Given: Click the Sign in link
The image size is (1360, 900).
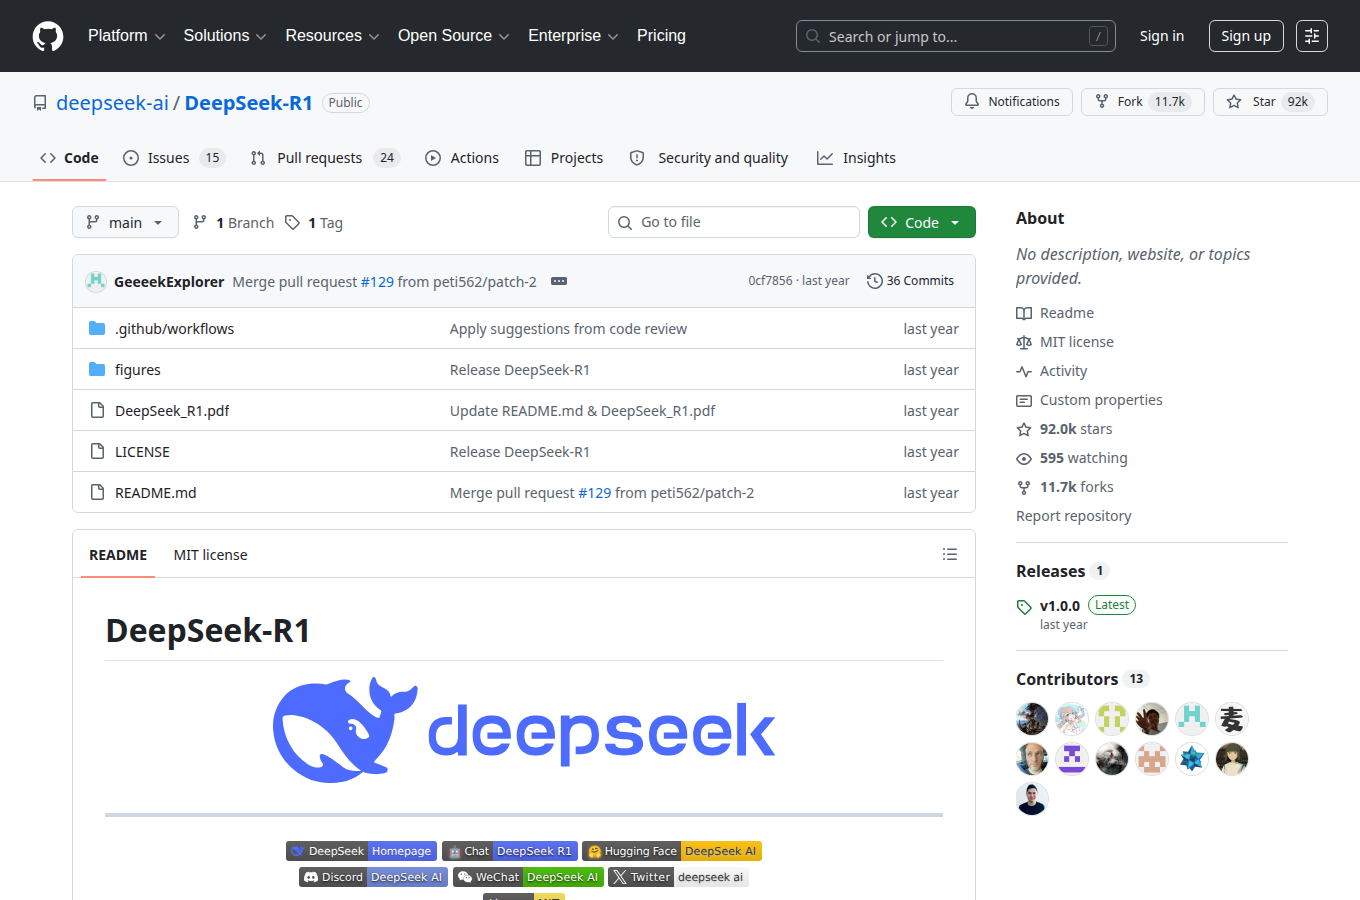Looking at the screenshot, I should pyautogui.click(x=1161, y=36).
